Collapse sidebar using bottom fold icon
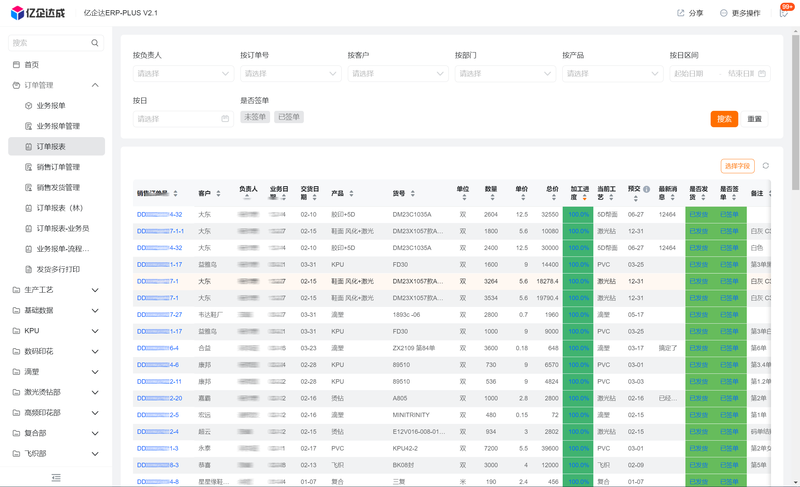800x487 pixels. coord(56,477)
